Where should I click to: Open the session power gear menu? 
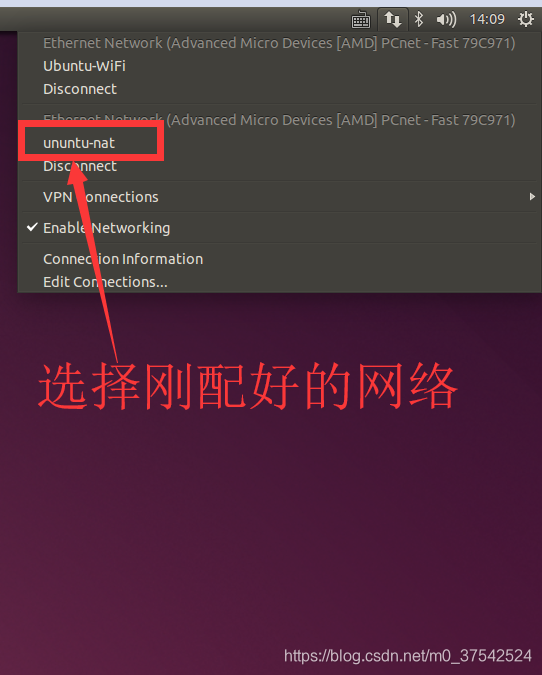point(526,19)
